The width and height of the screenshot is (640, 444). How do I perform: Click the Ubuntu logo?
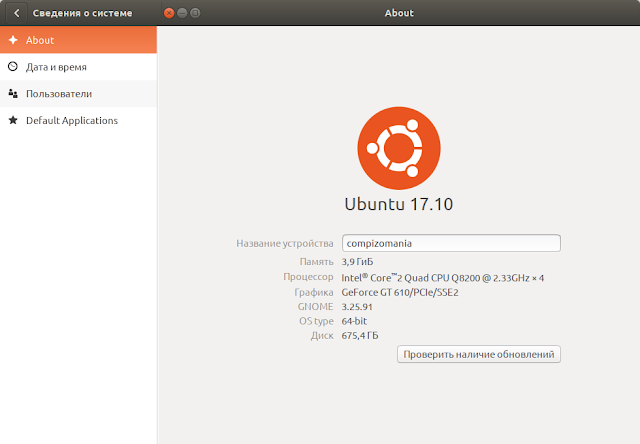point(399,148)
